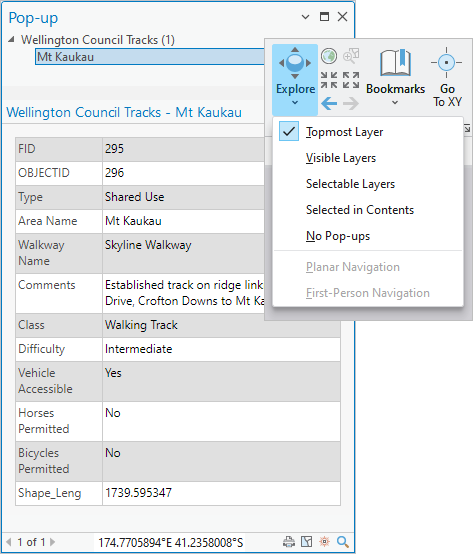Viewport: 473px width, 554px height.
Task: Click the Full Extent globe icon
Action: pos(329,56)
